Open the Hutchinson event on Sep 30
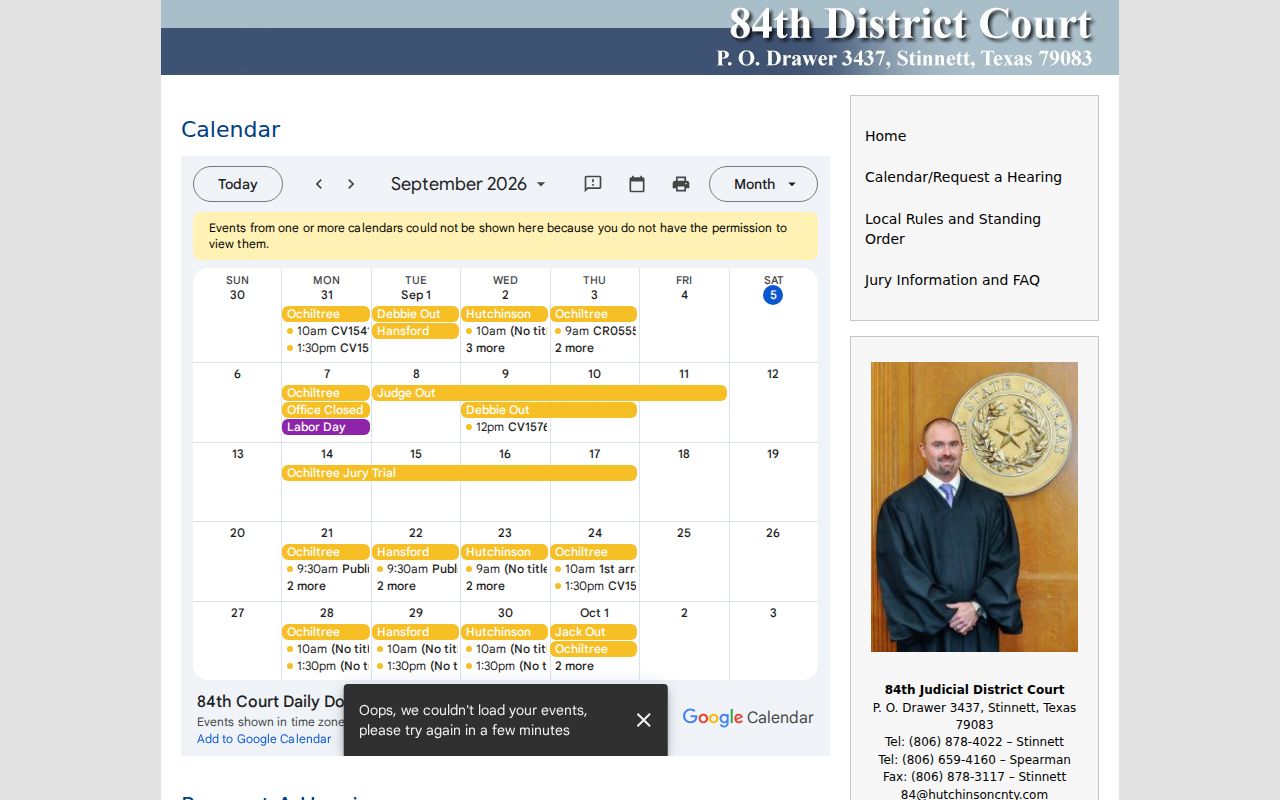 [504, 632]
